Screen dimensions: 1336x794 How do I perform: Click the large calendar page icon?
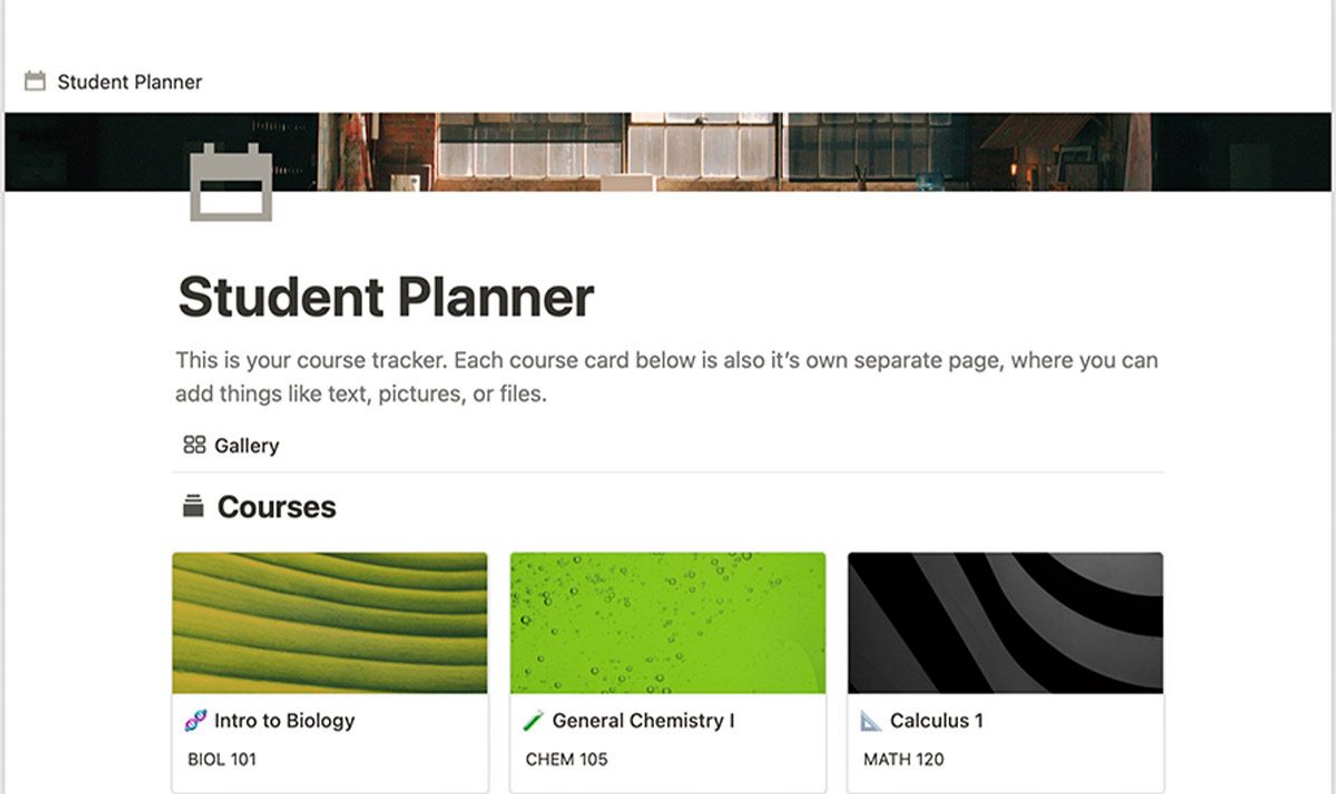click(x=231, y=182)
